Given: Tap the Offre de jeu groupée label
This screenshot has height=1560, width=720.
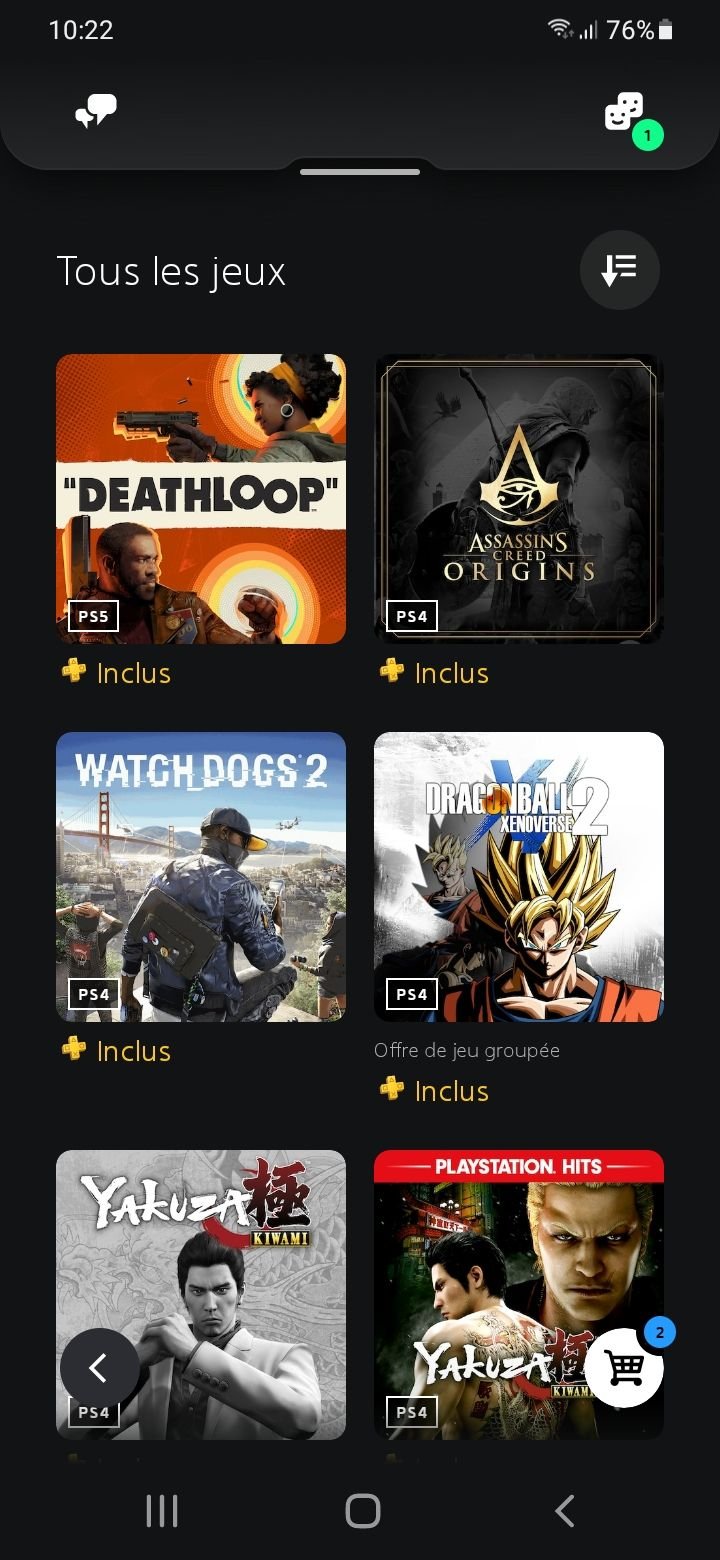Looking at the screenshot, I should pos(467,1051).
